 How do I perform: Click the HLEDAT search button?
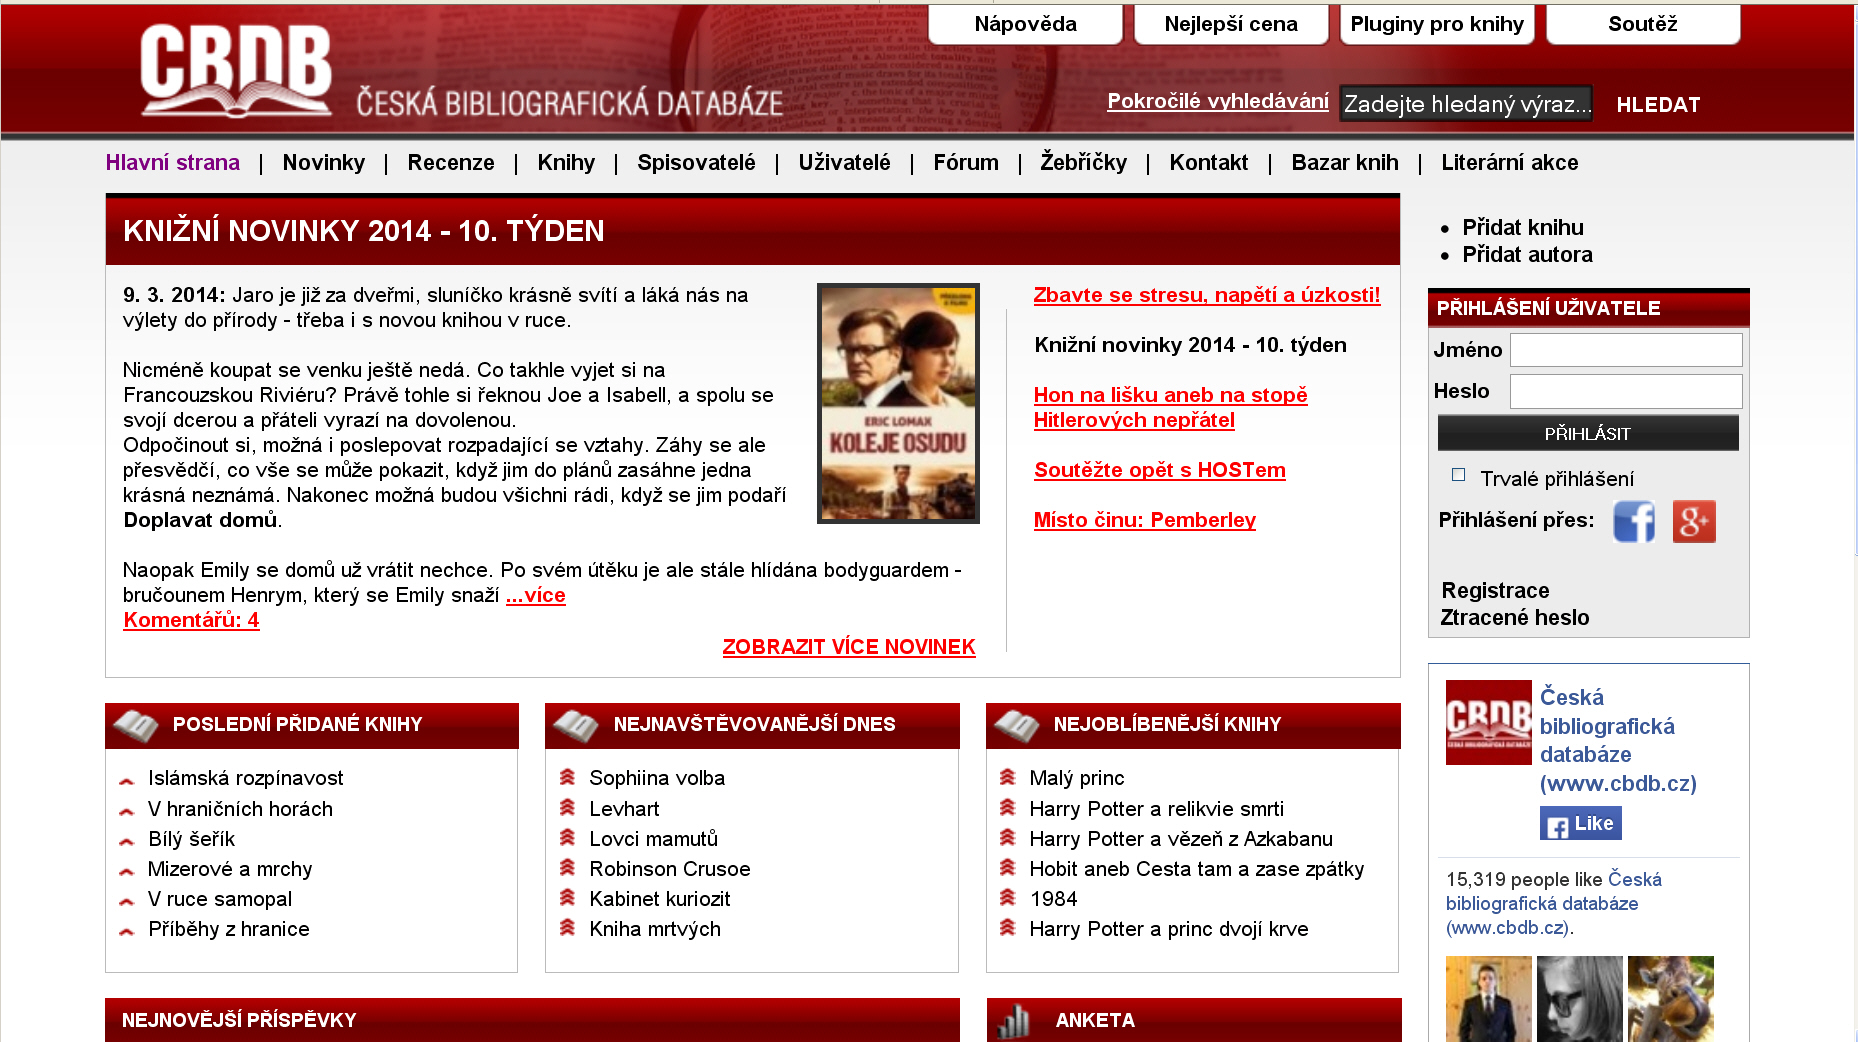tap(1658, 105)
